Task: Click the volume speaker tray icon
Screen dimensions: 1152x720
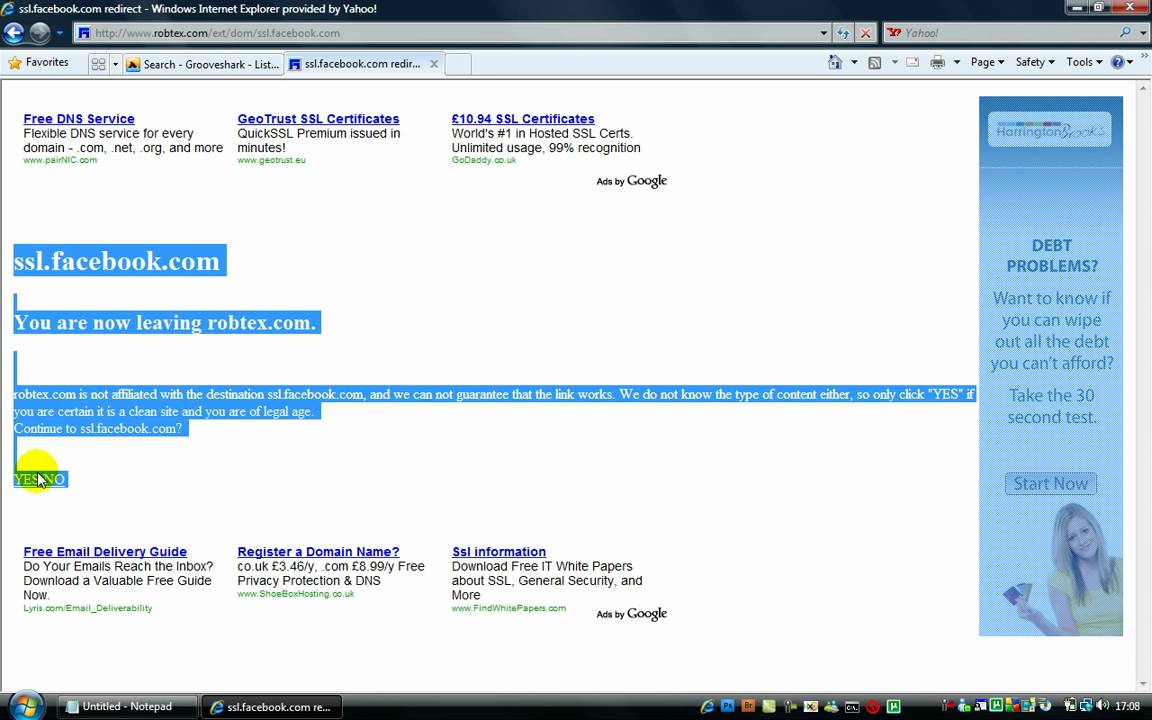Action: point(1103,705)
